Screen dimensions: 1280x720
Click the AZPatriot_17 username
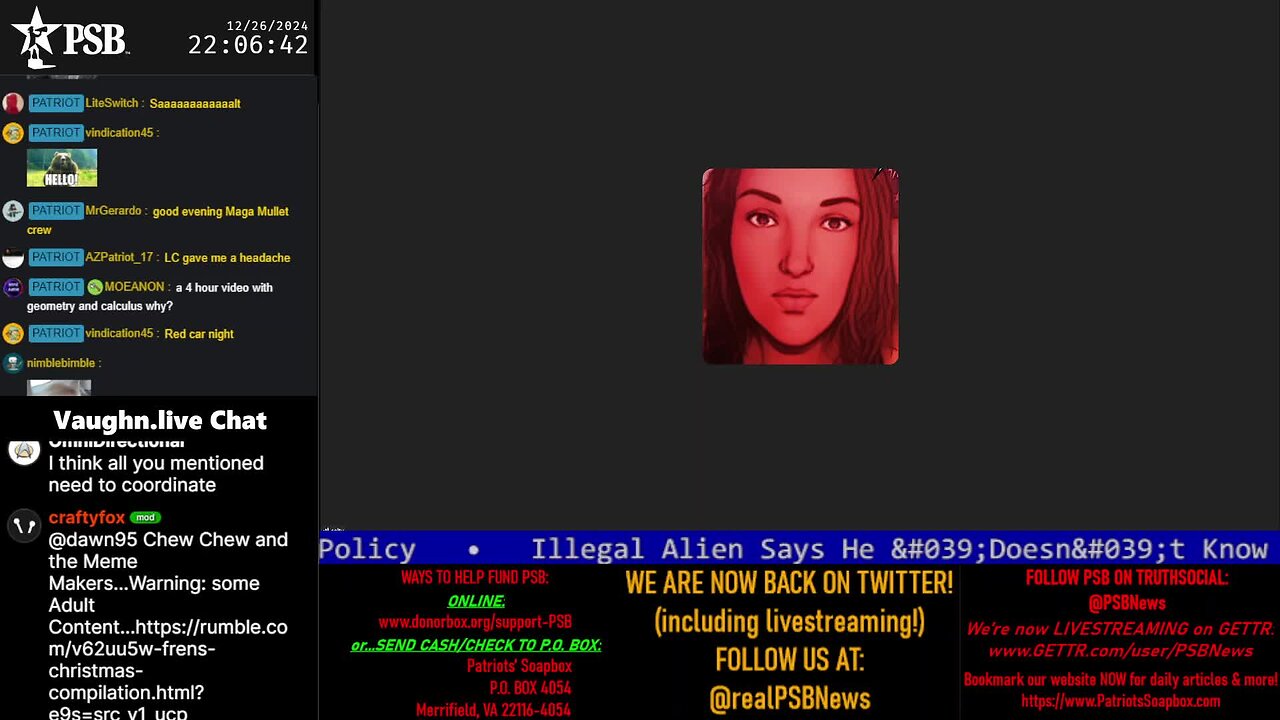click(120, 257)
